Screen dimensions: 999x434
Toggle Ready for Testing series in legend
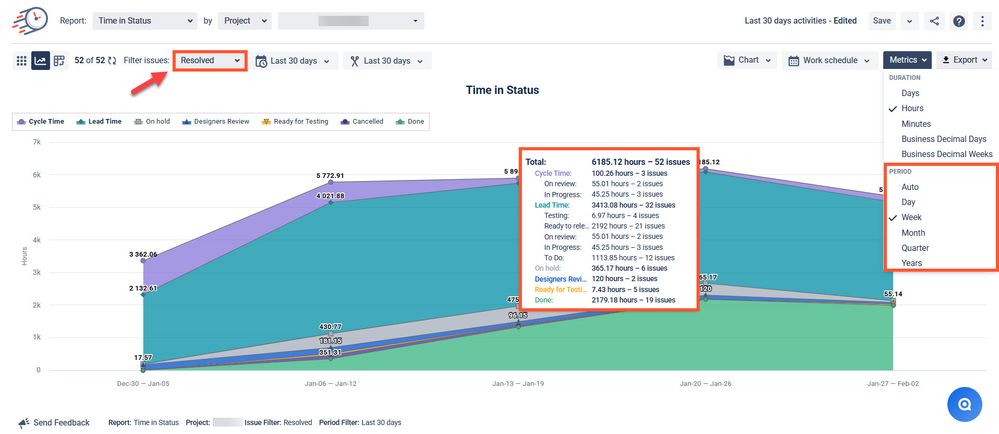(x=295, y=121)
